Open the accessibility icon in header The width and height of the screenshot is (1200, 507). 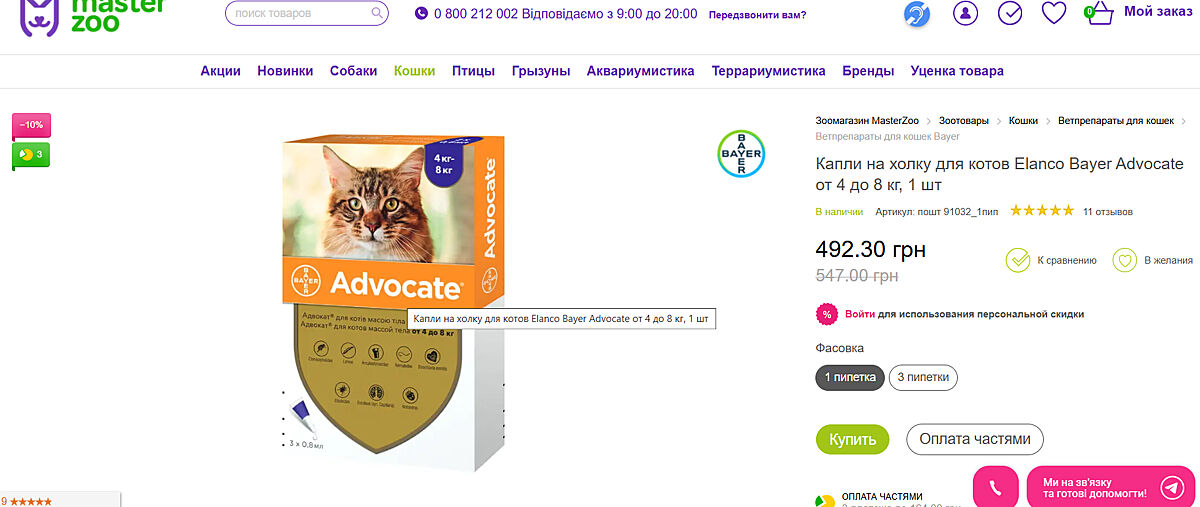(917, 14)
